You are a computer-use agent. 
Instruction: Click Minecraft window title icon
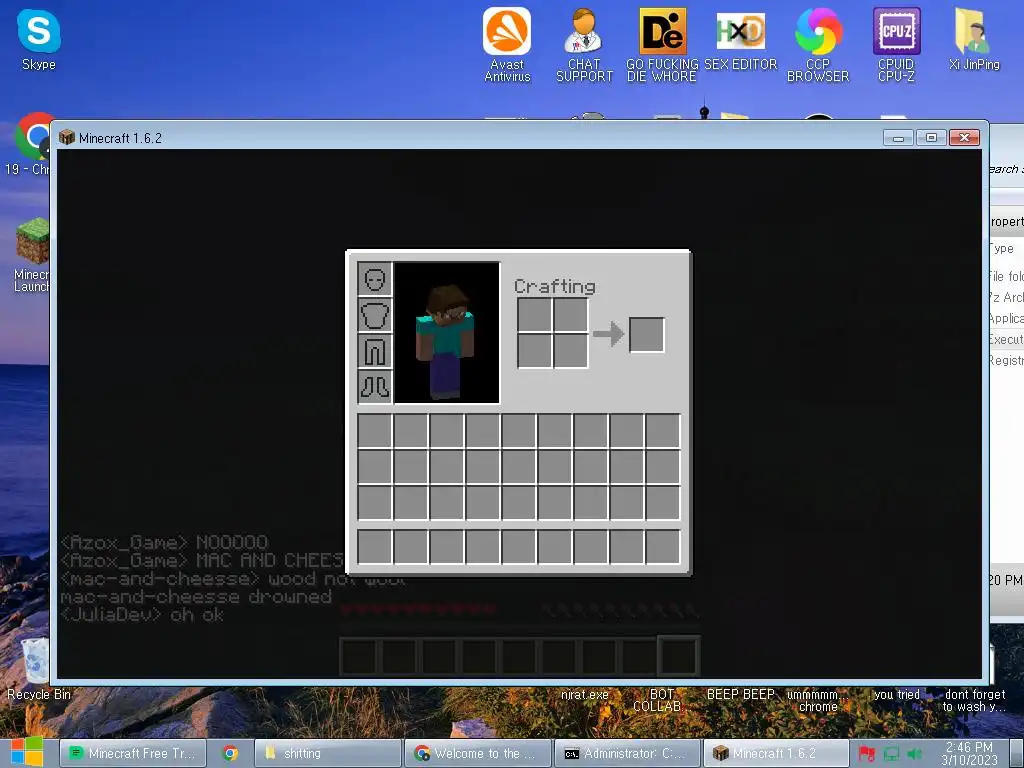point(67,137)
